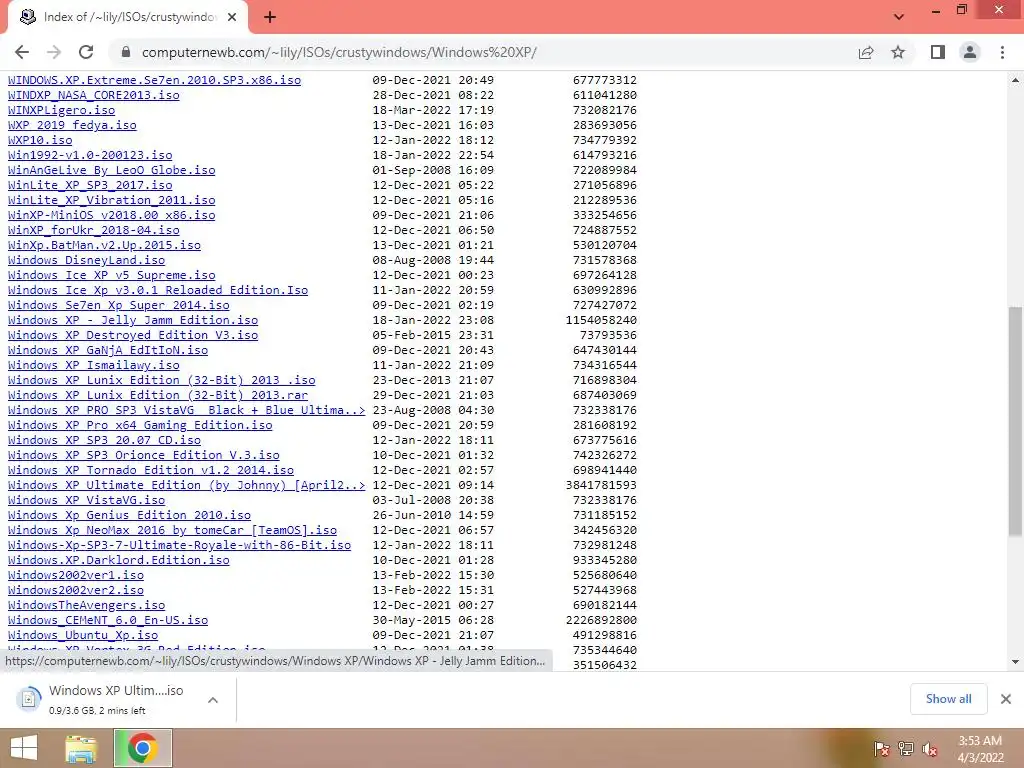Viewport: 1024px width, 768px height.
Task: Open Windows Ice Xp v3.0.1 Reloaded Edition link
Action: [x=157, y=290]
